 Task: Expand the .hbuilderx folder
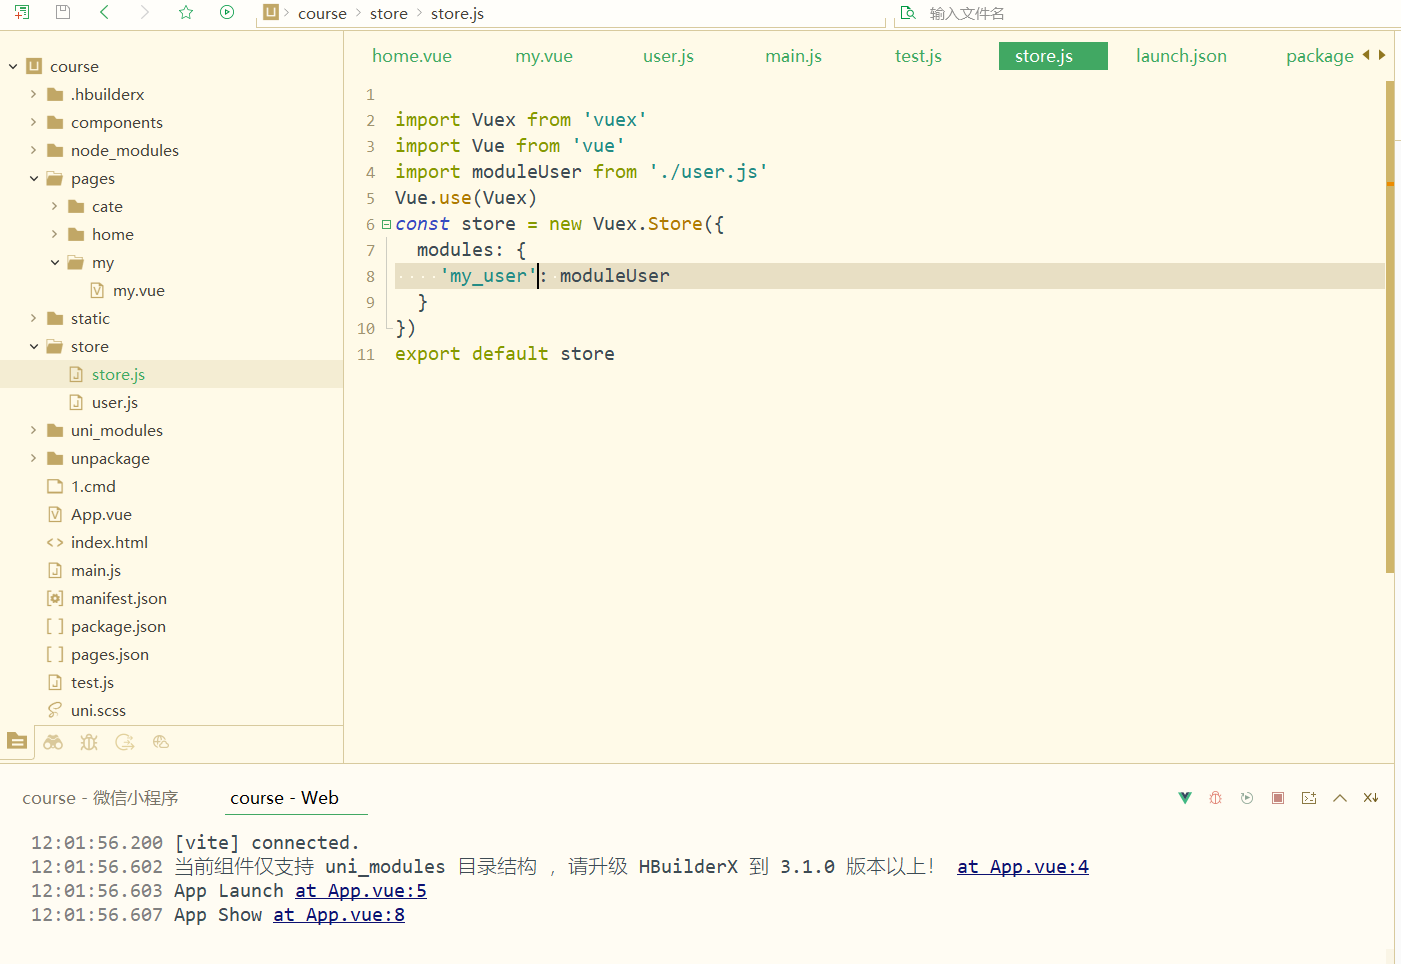33,94
